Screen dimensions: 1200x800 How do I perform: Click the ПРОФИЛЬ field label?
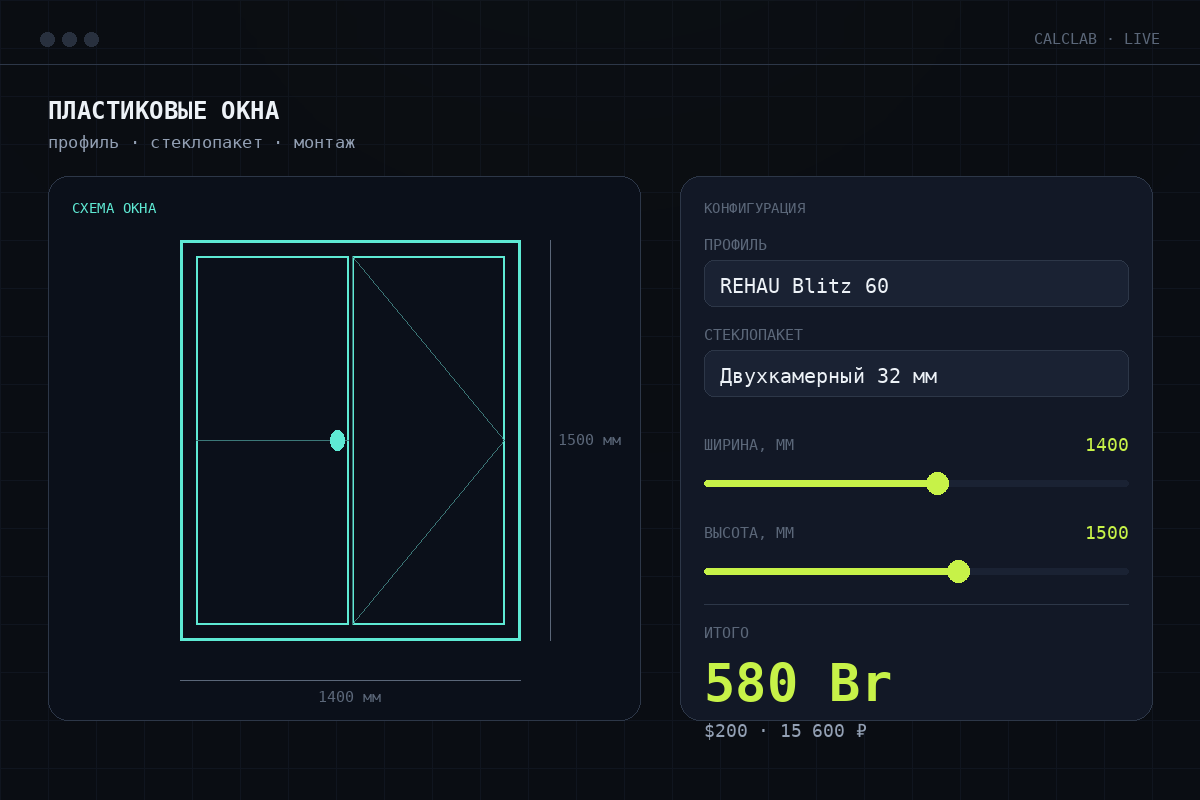736,245
